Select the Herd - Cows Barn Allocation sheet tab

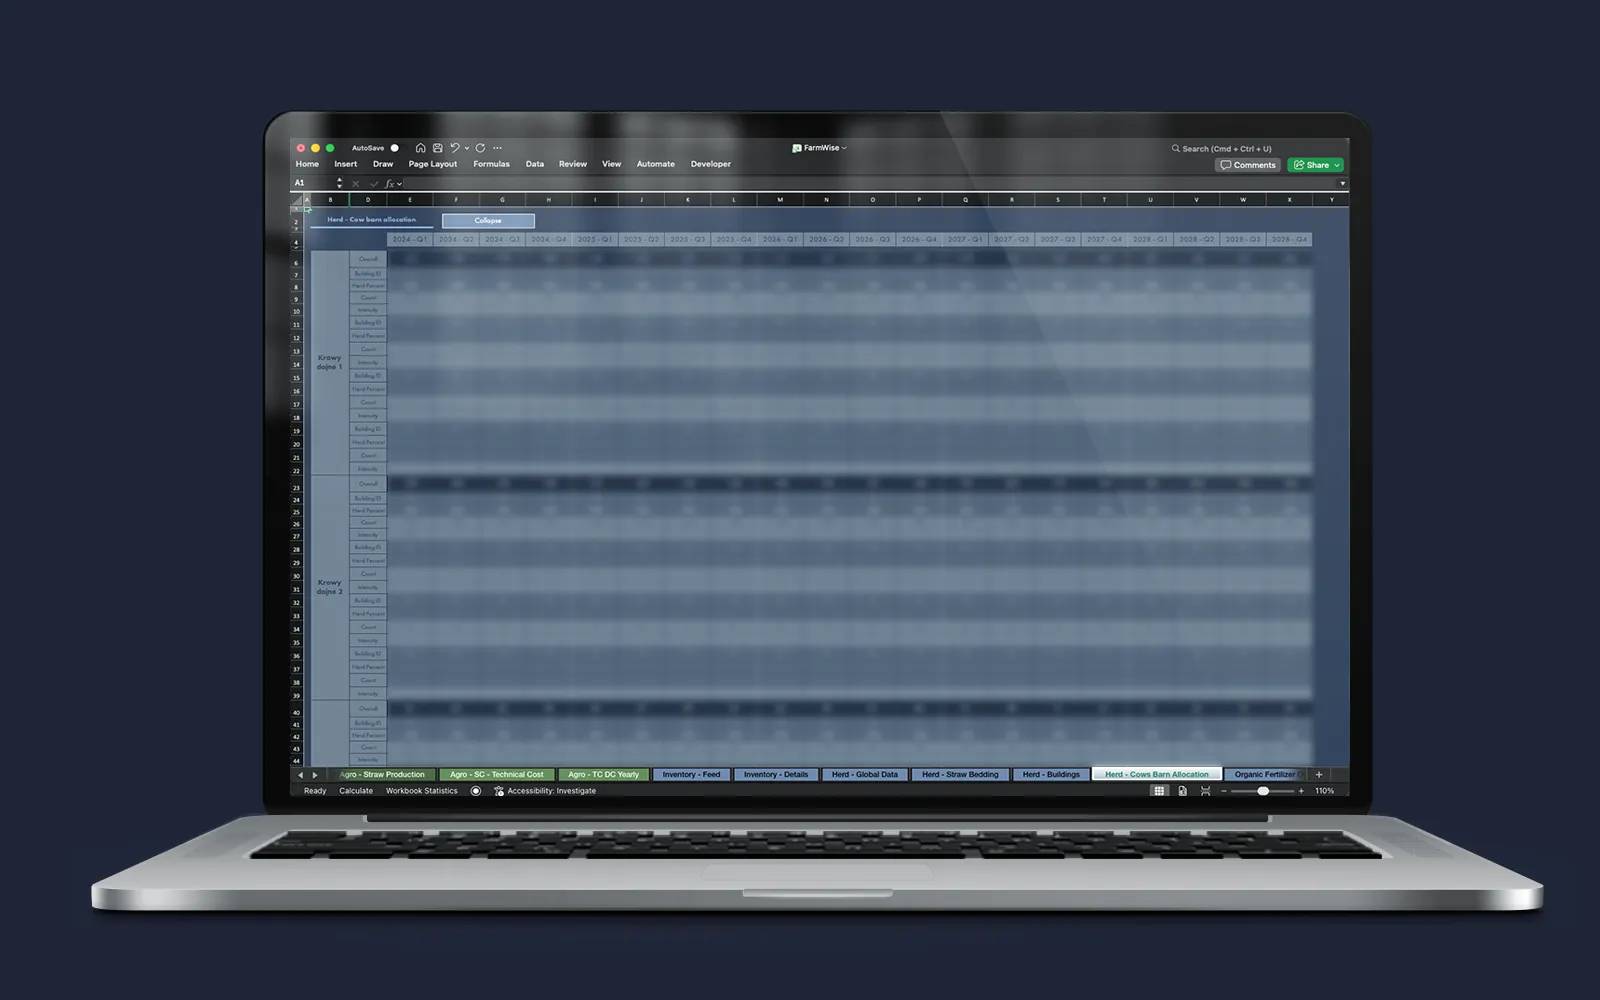(x=1157, y=775)
